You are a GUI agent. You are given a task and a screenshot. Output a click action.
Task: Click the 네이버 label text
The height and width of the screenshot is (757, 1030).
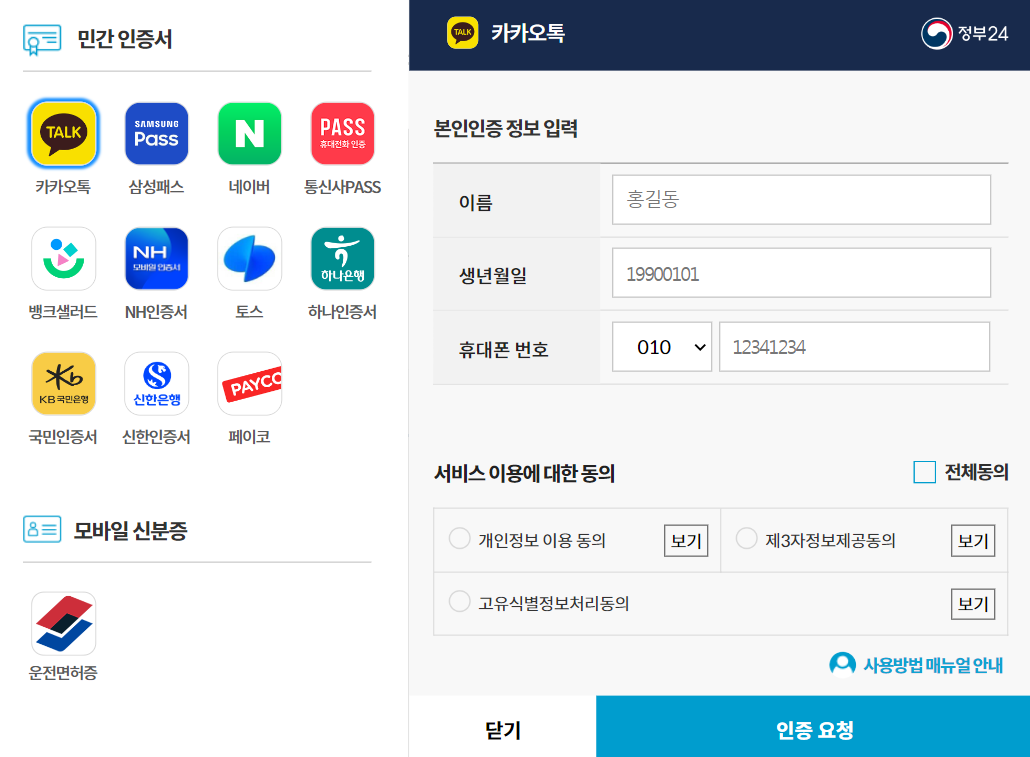[249, 187]
